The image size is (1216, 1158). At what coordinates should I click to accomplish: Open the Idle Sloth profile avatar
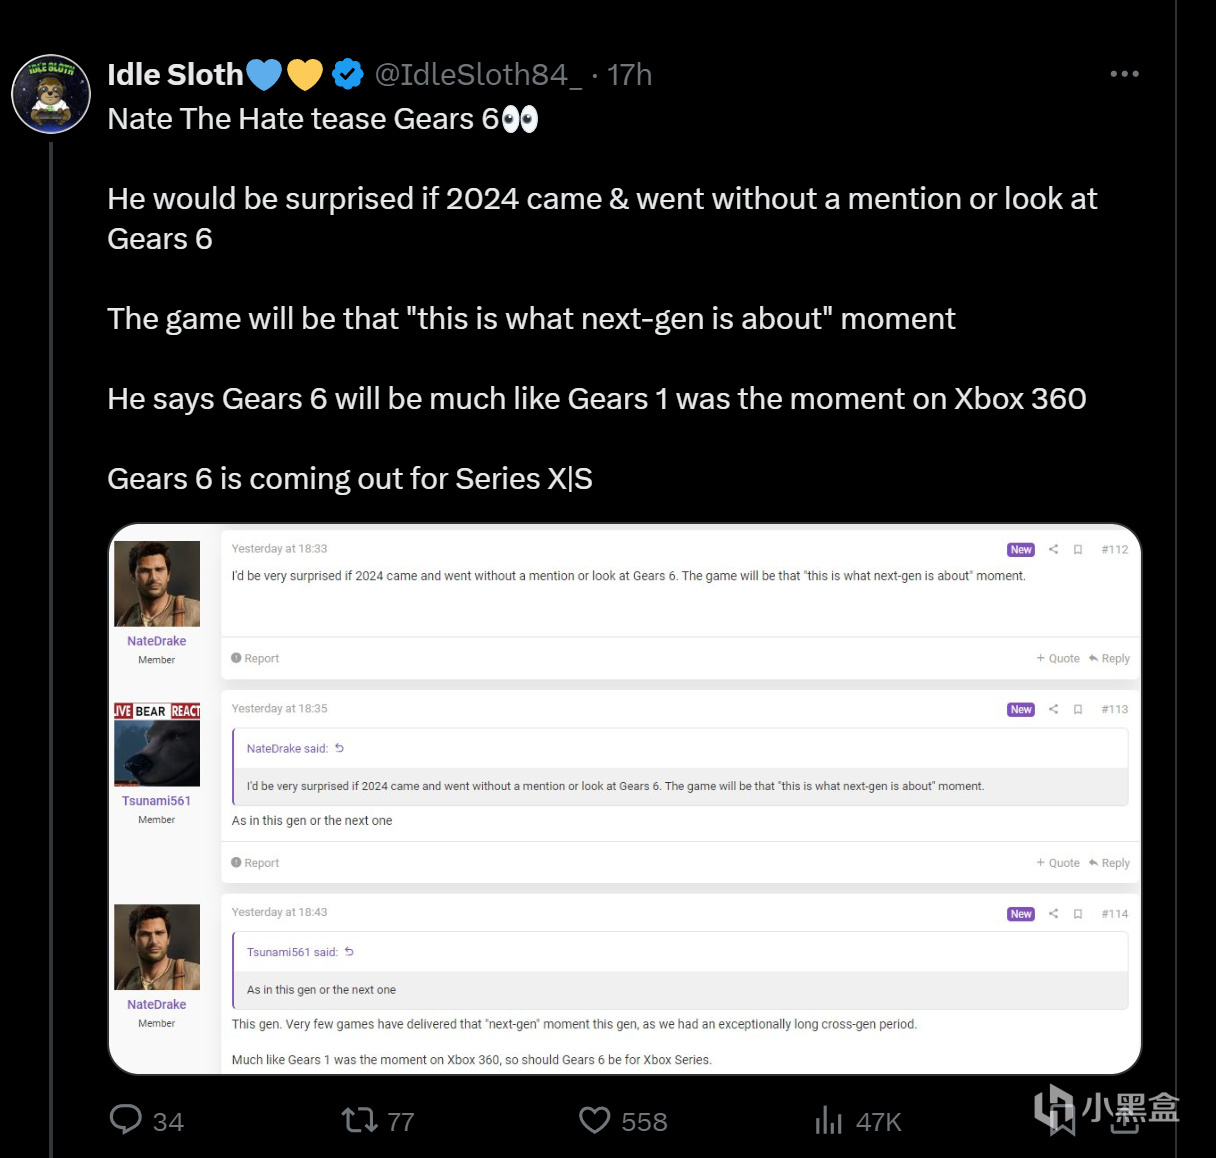51,94
